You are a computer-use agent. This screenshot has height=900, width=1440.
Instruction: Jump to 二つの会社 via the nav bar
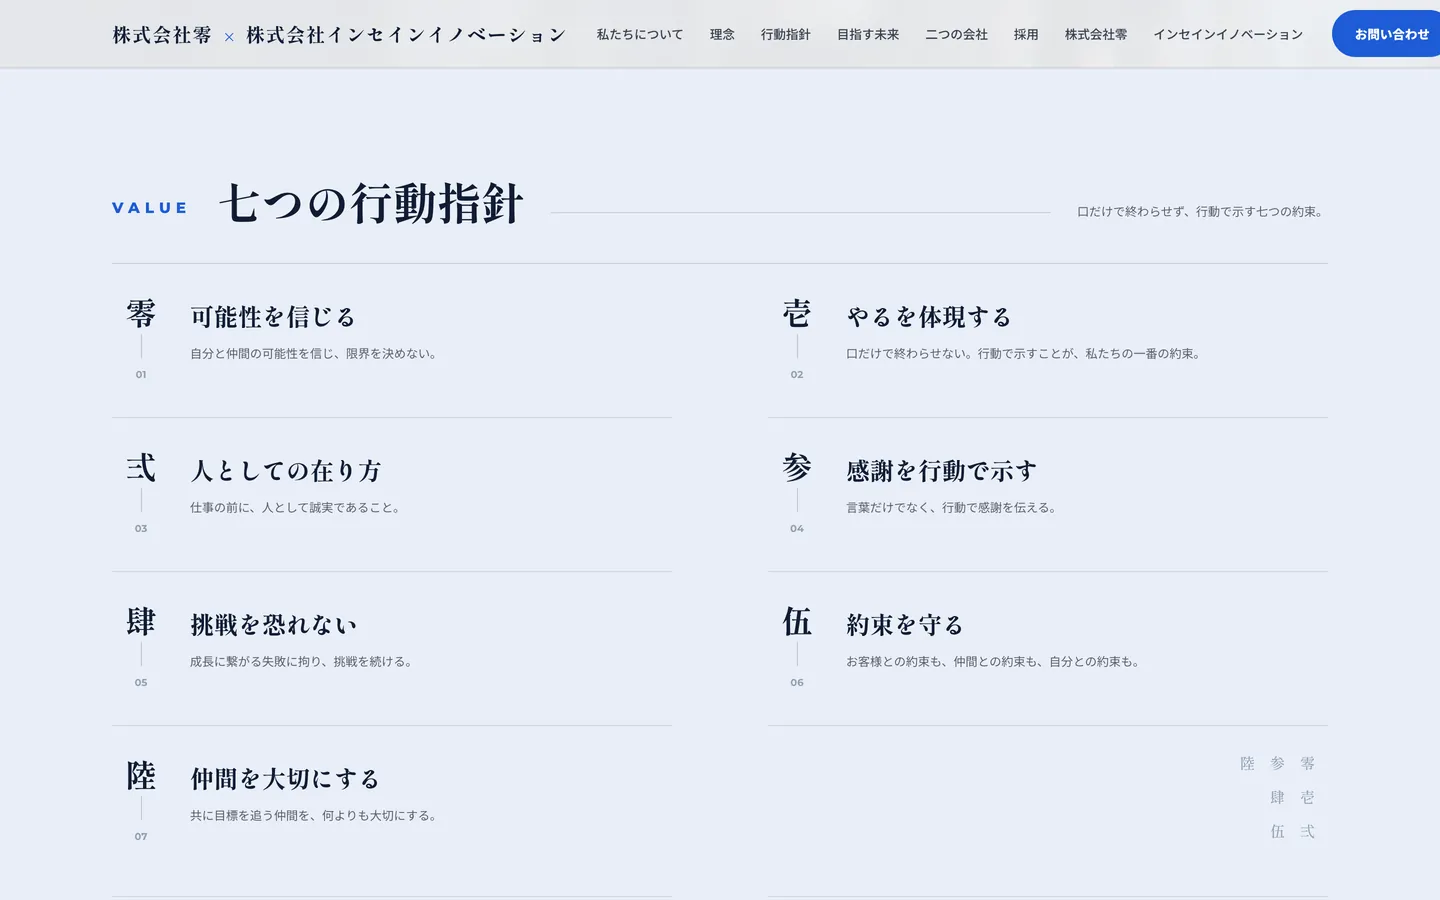[x=956, y=34]
